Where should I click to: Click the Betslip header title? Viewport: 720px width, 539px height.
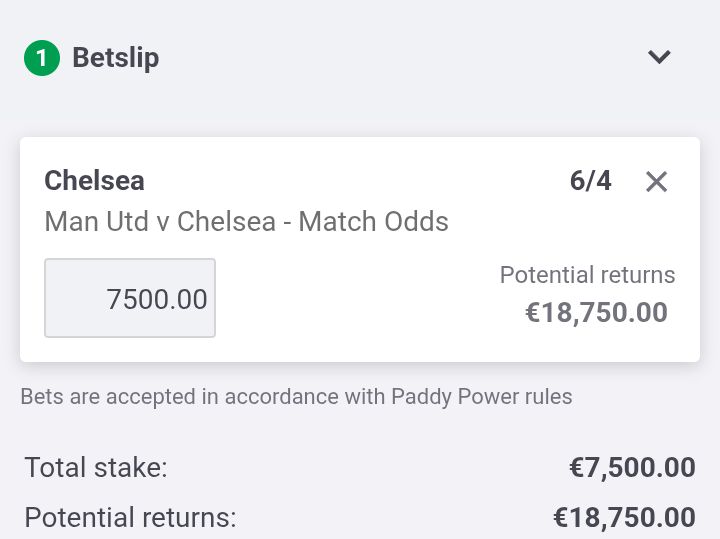(x=116, y=58)
